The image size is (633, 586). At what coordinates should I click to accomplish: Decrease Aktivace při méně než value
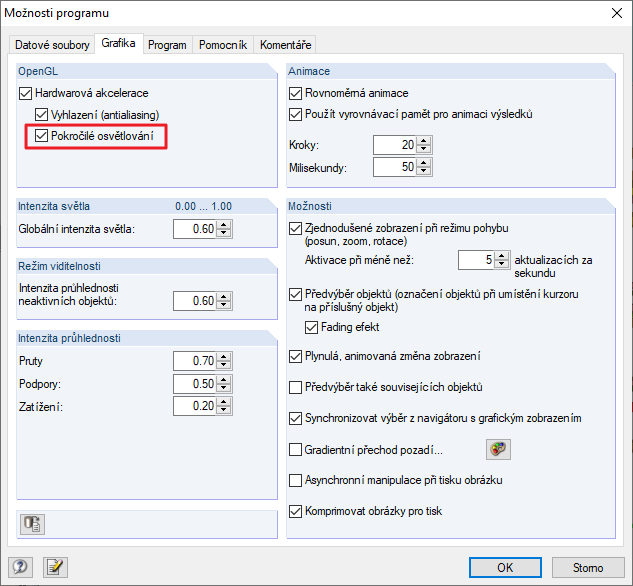click(501, 264)
